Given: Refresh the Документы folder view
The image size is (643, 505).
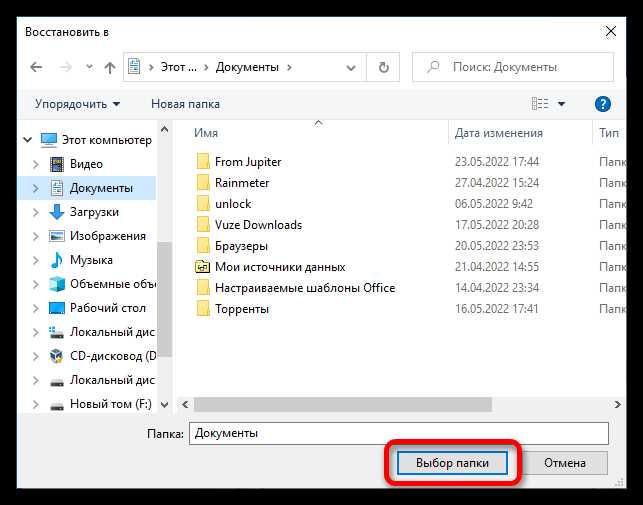Looking at the screenshot, I should [383, 67].
